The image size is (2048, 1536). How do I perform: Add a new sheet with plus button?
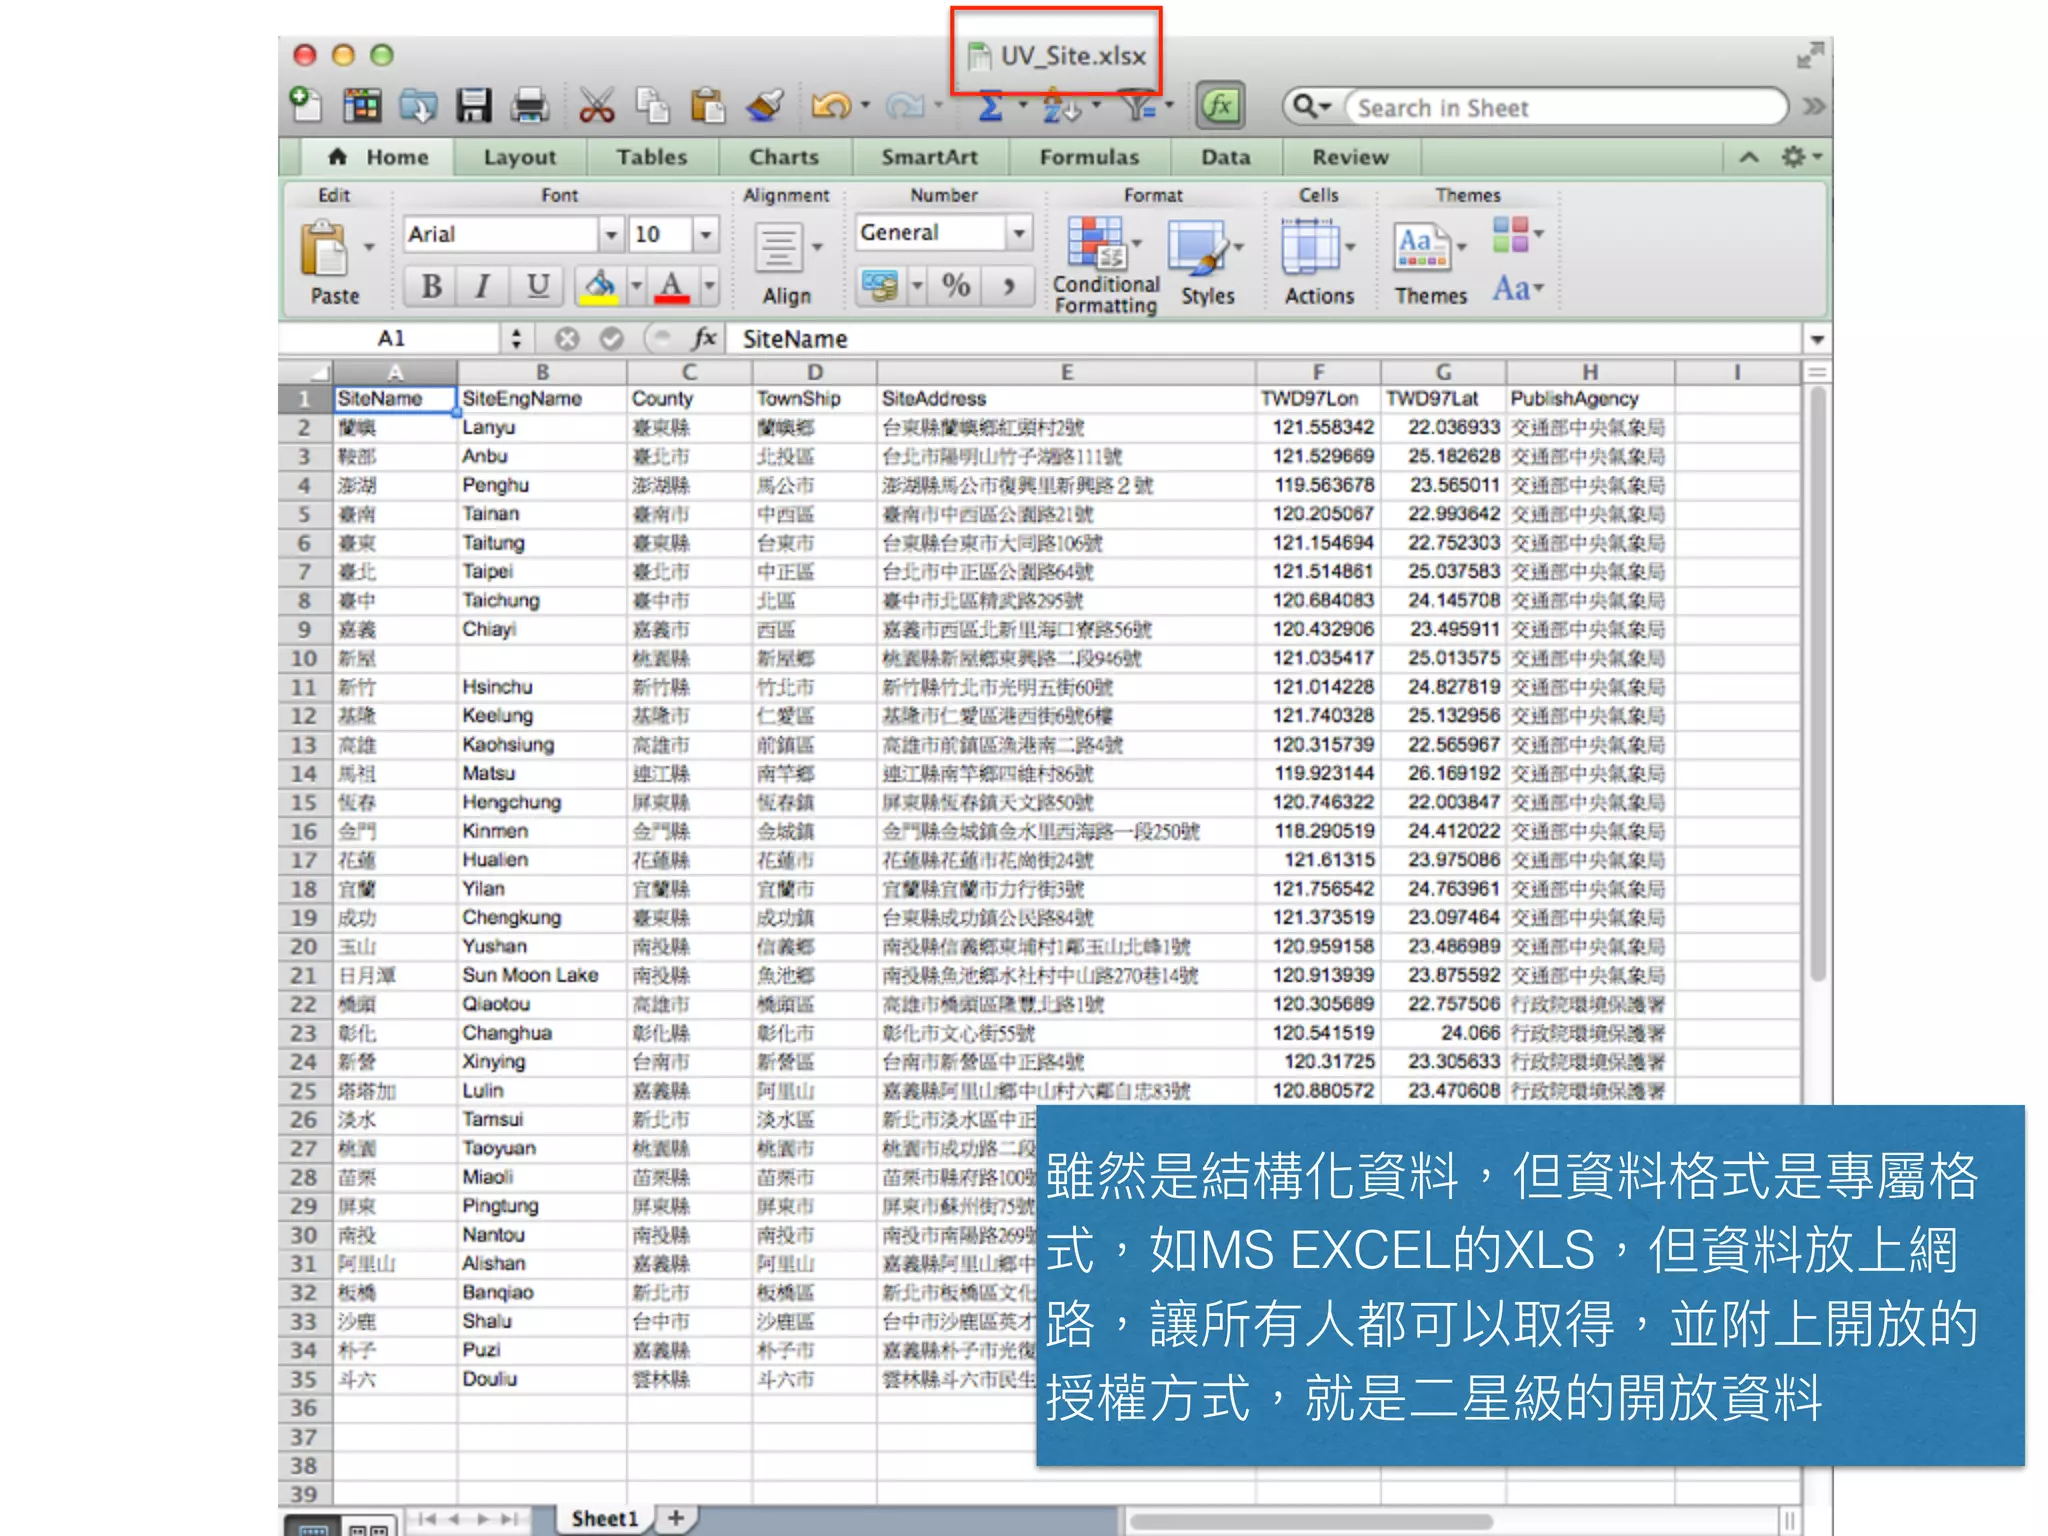tap(676, 1518)
